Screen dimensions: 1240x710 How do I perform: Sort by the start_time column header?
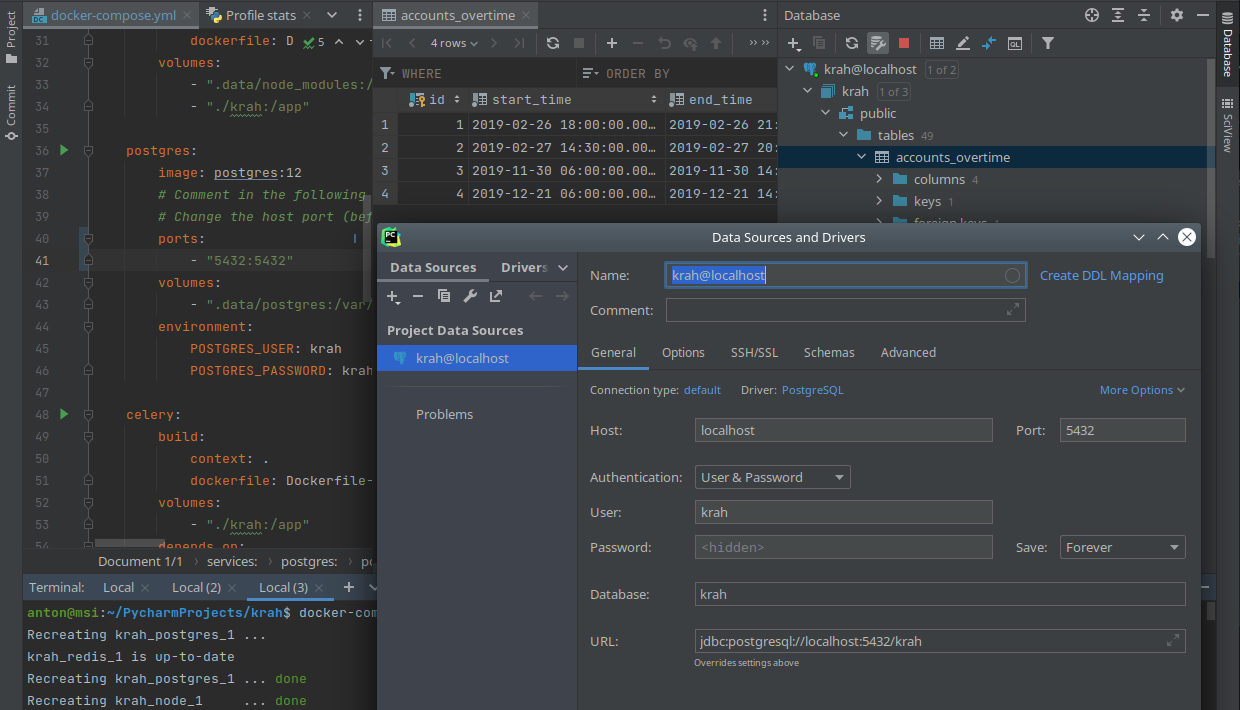[565, 99]
